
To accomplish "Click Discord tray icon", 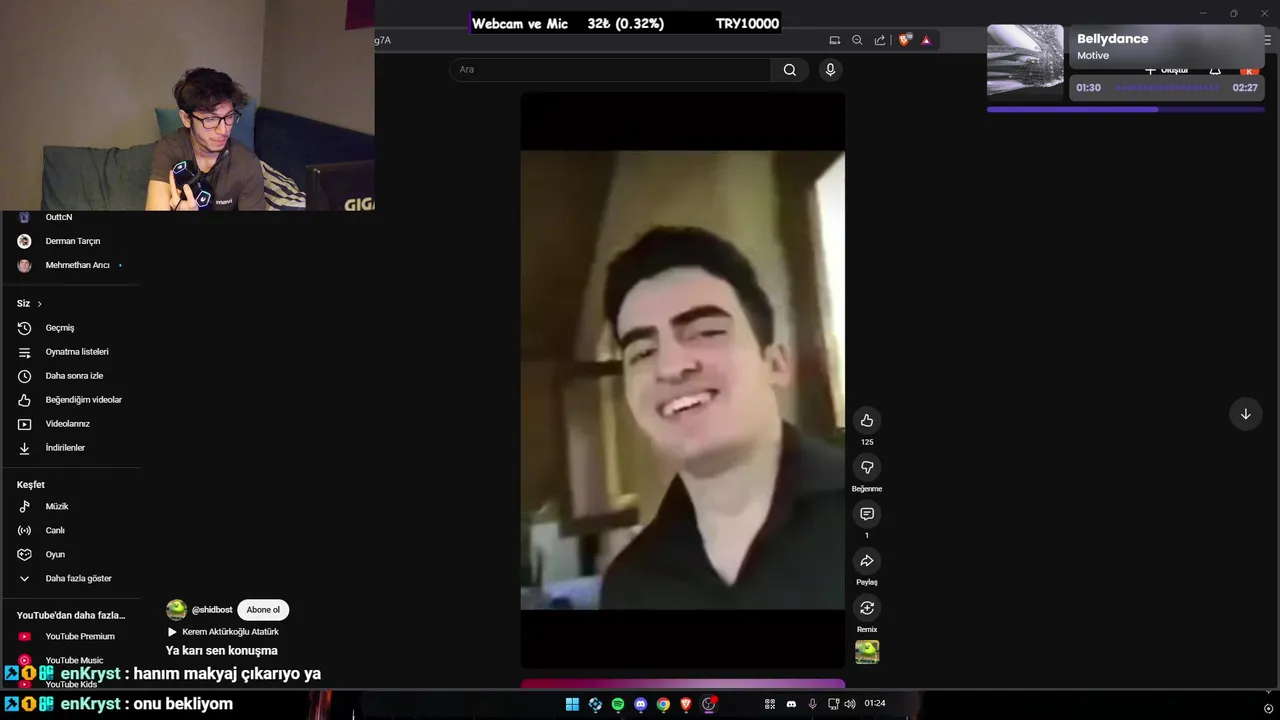I will (791, 704).
